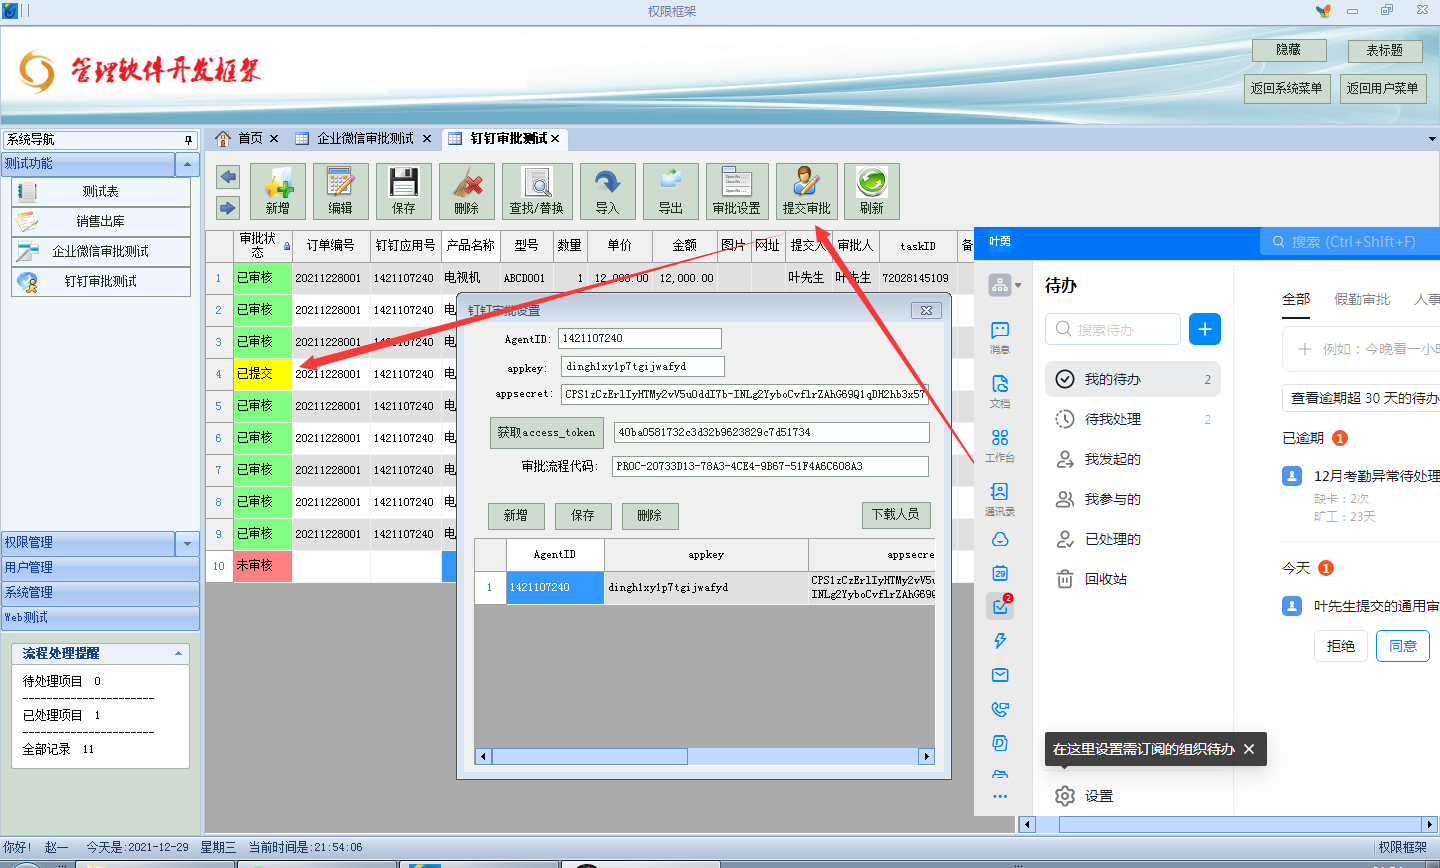Close the 企业微信审批测试 tab
The image size is (1440, 868).
(427, 139)
